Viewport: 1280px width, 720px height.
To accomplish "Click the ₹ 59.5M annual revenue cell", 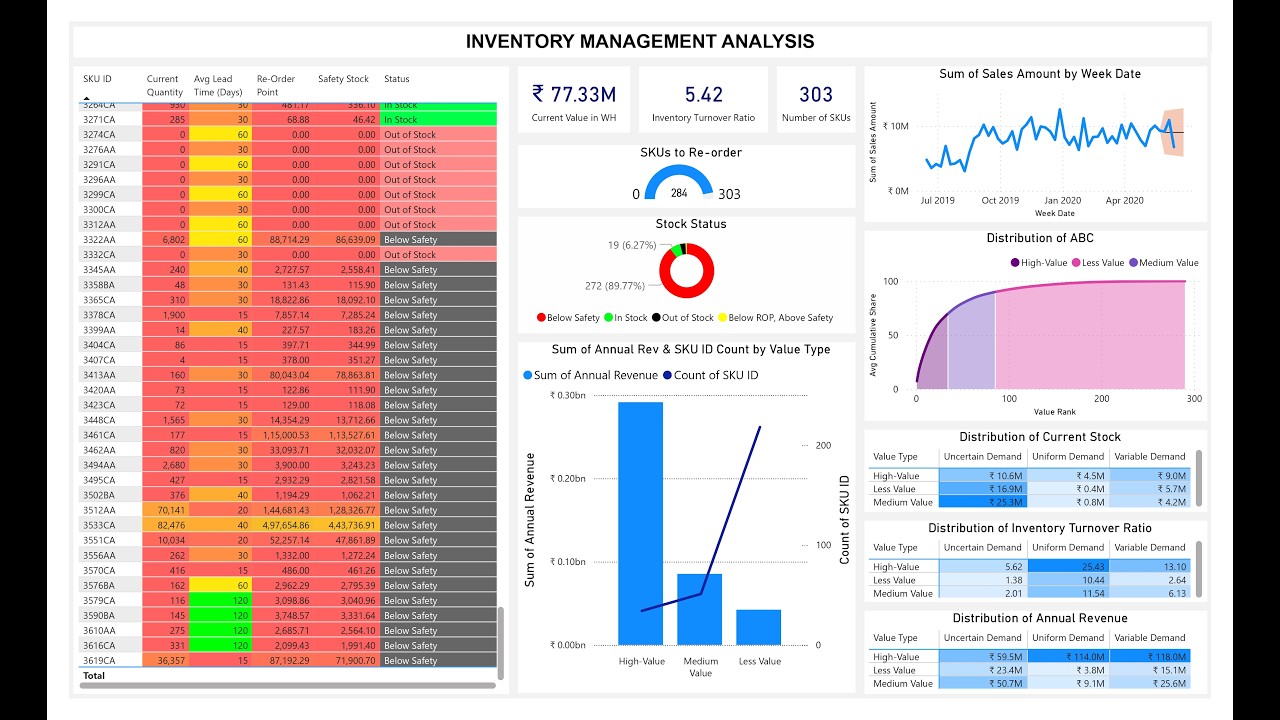I will point(983,657).
